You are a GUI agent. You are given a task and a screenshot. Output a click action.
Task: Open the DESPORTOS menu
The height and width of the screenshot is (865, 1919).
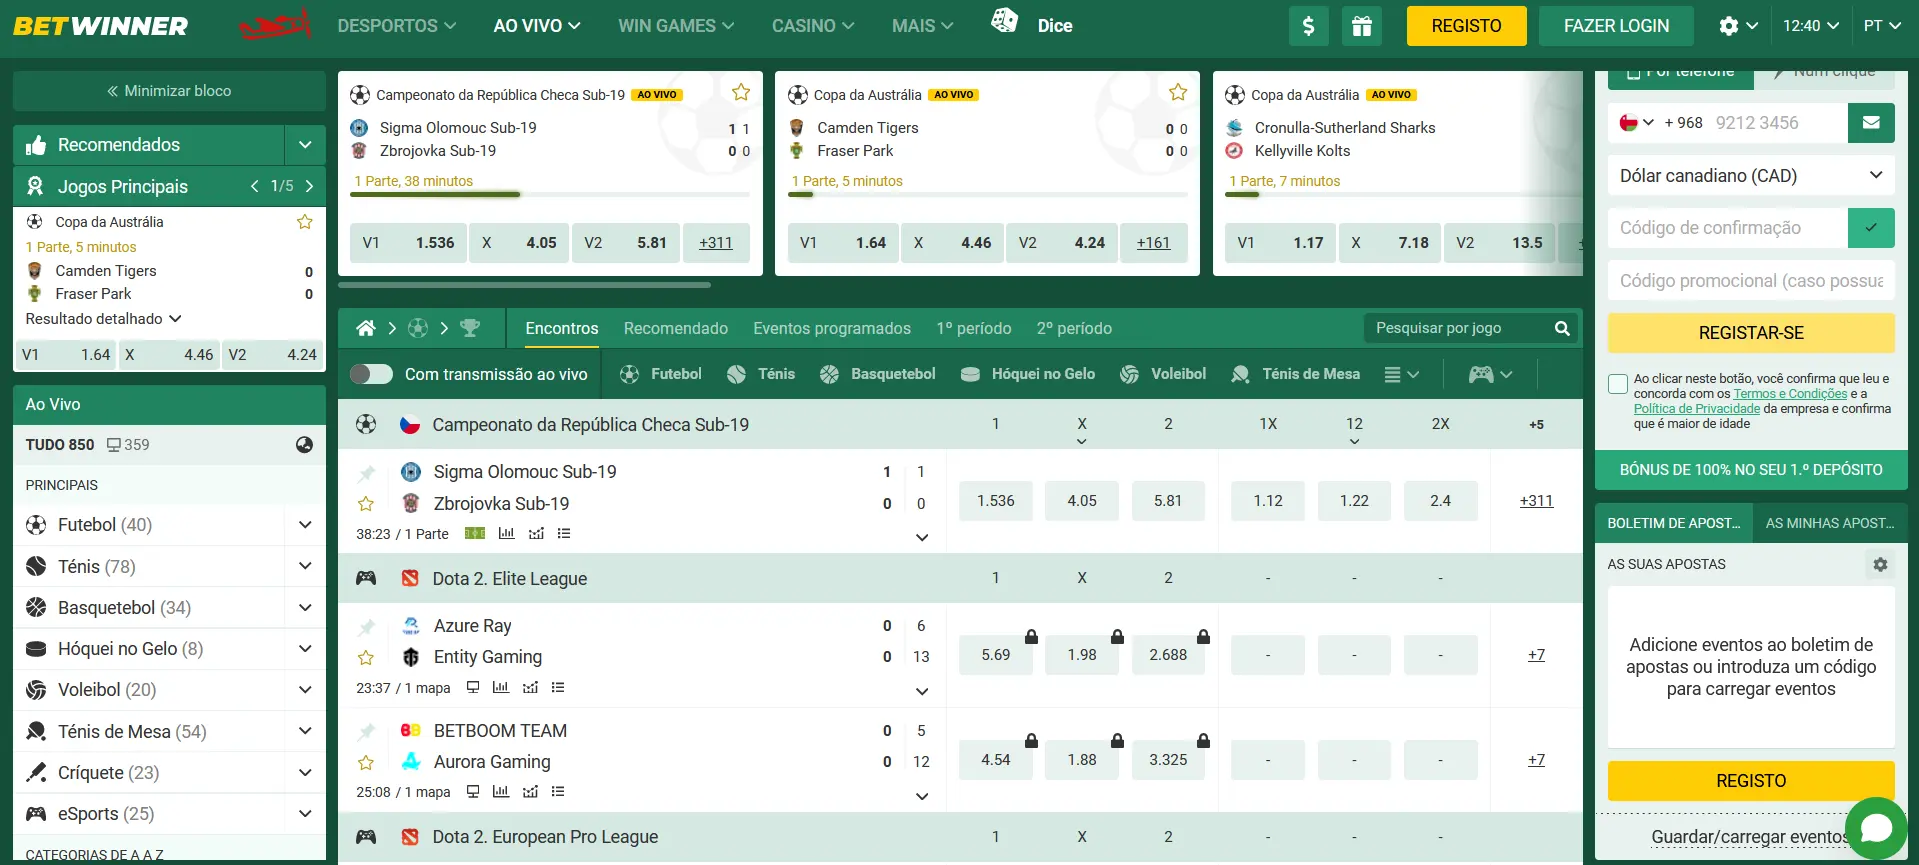click(396, 26)
